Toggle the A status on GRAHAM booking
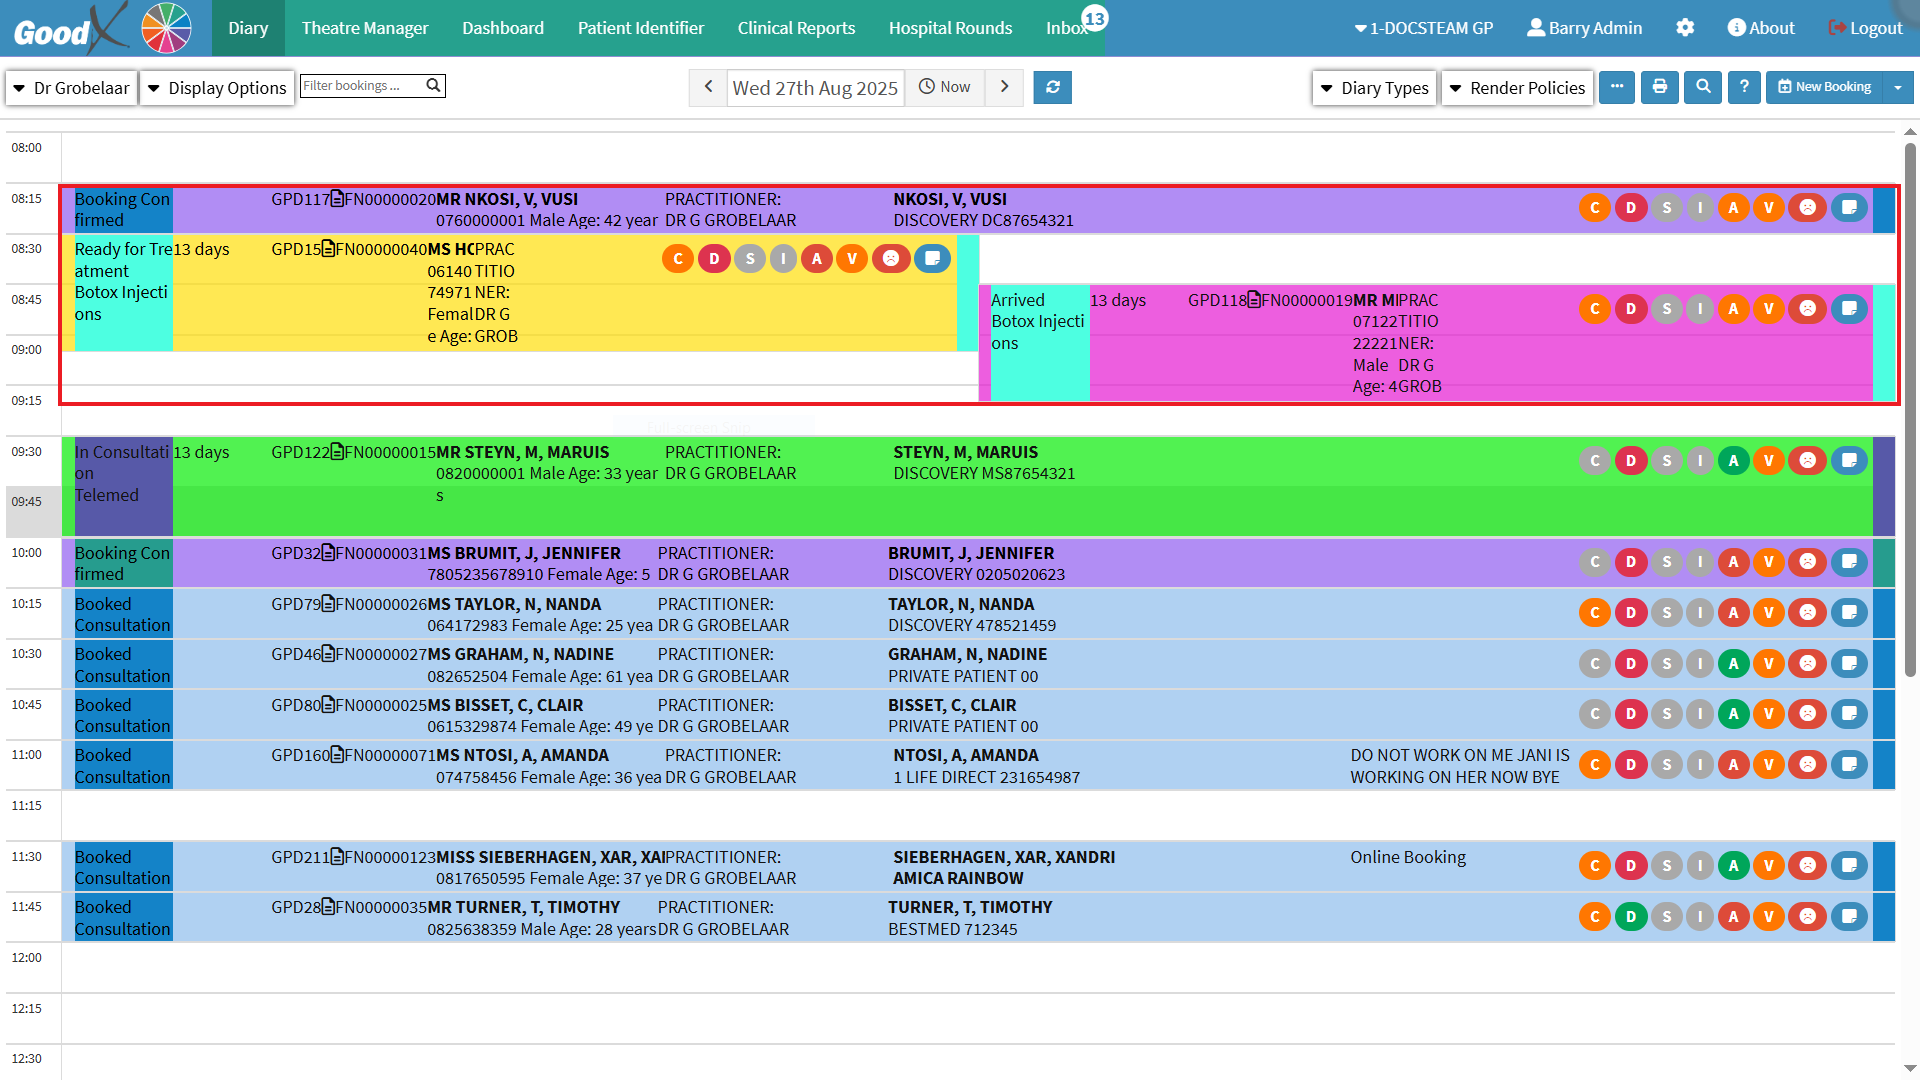This screenshot has height=1080, width=1920. point(1733,663)
